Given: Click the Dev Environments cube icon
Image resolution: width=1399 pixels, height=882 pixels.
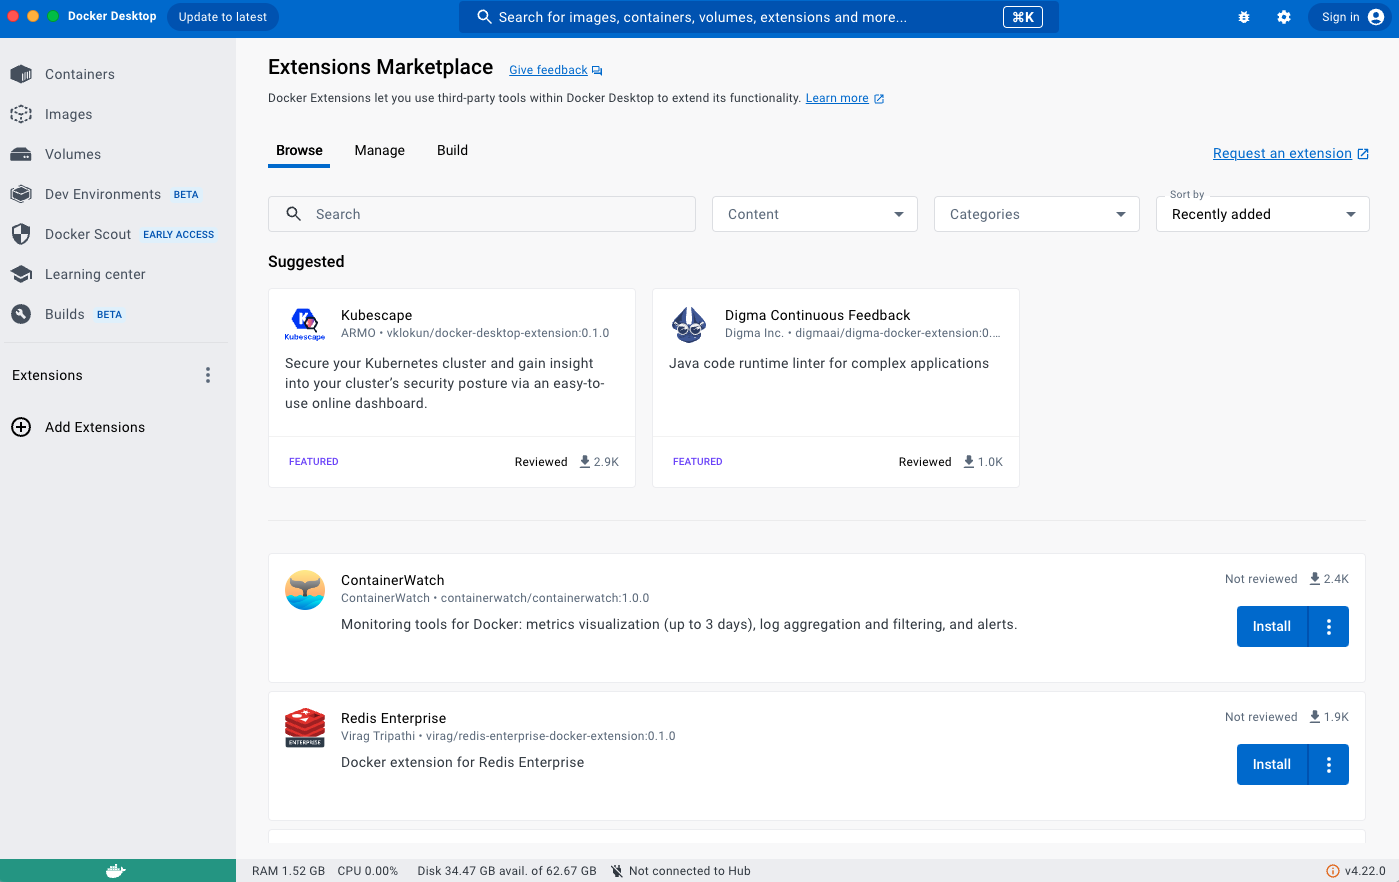Looking at the screenshot, I should (x=21, y=194).
